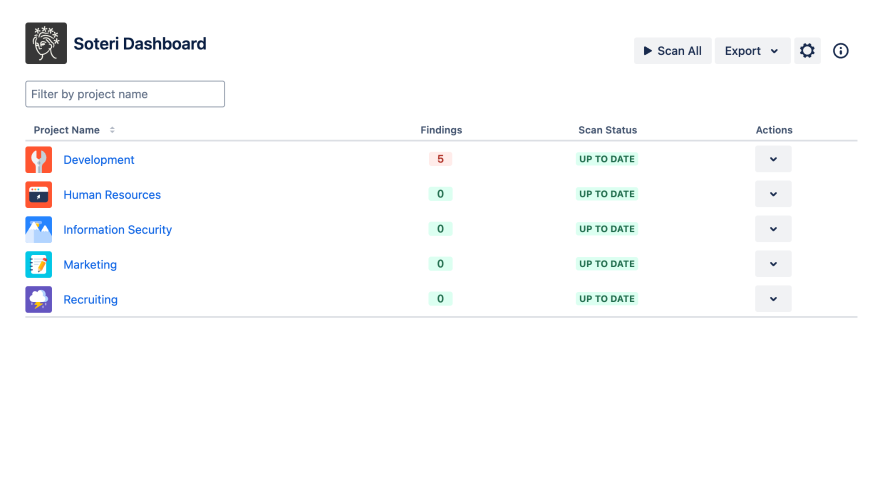The image size is (870, 495).
Task: Open the Development project link
Action: [99, 160]
